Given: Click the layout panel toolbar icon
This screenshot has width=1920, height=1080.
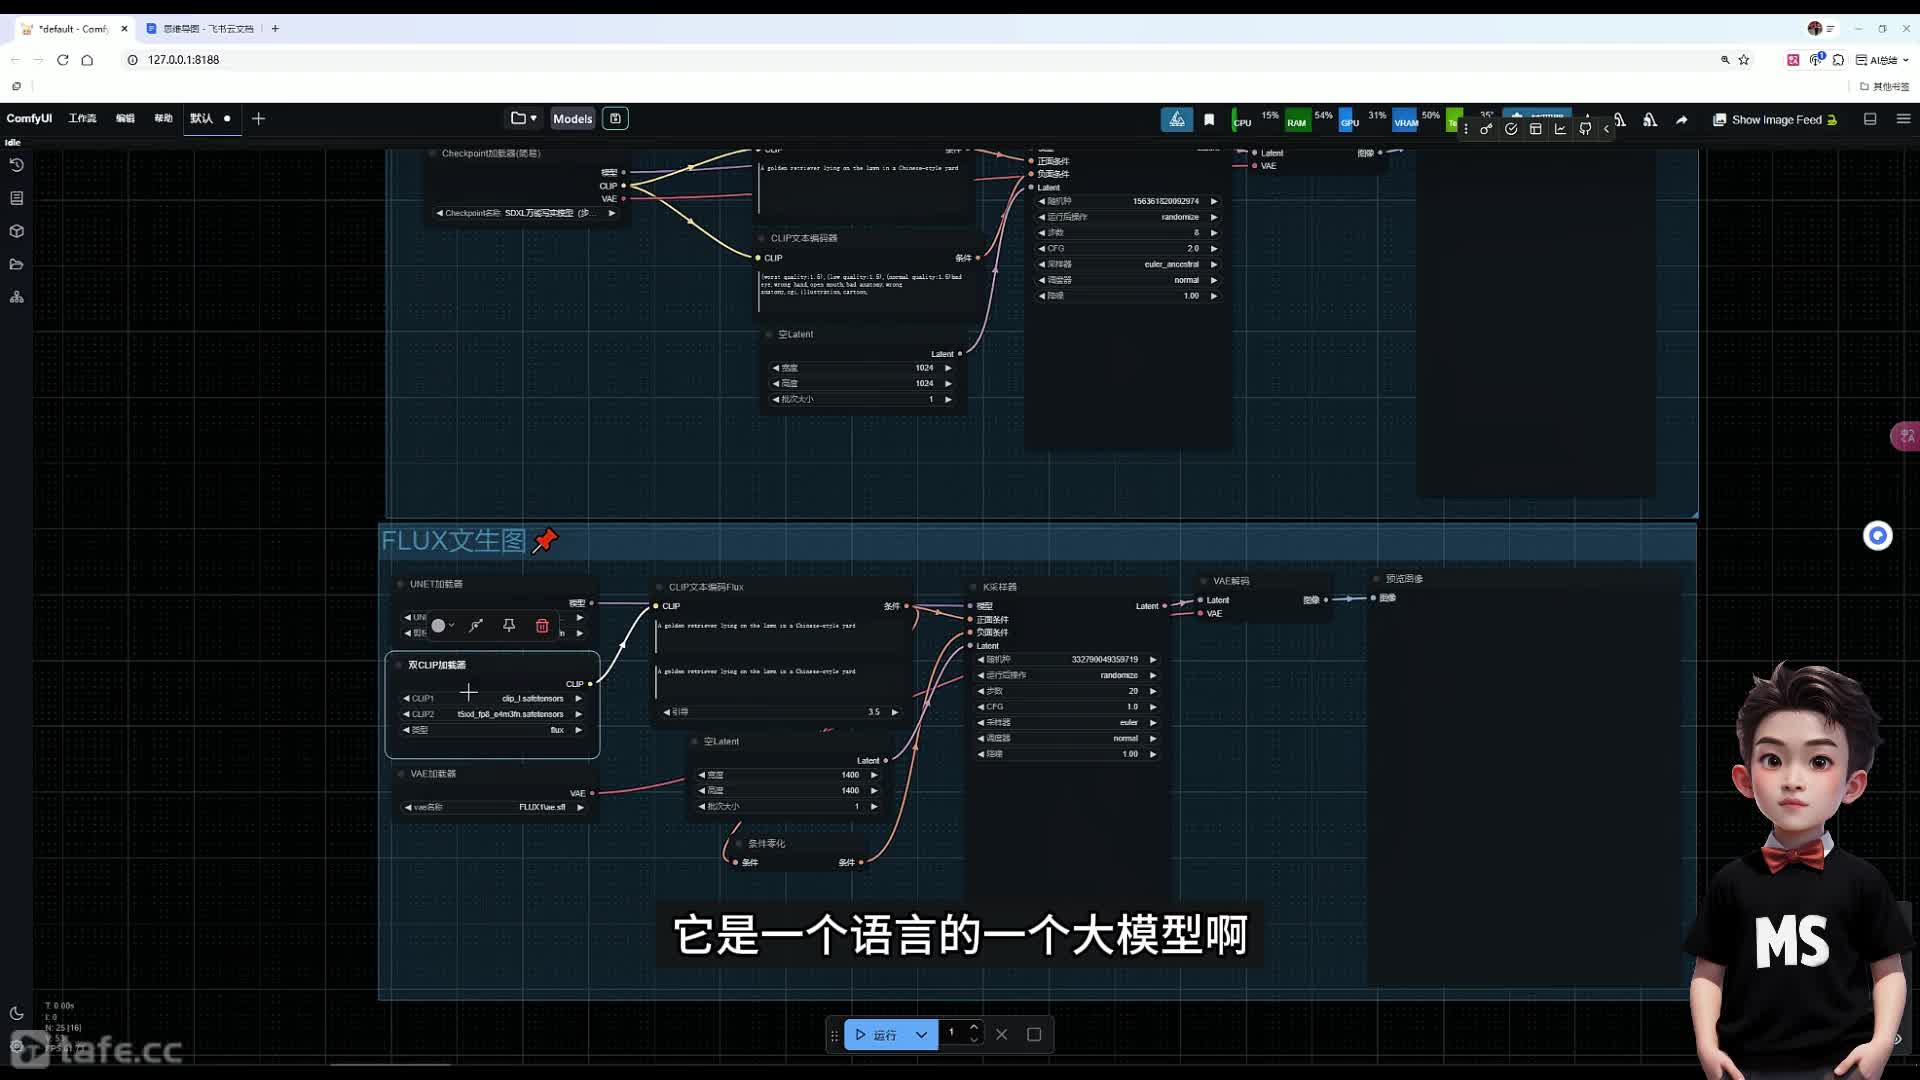Looking at the screenshot, I should pyautogui.click(x=1536, y=129).
